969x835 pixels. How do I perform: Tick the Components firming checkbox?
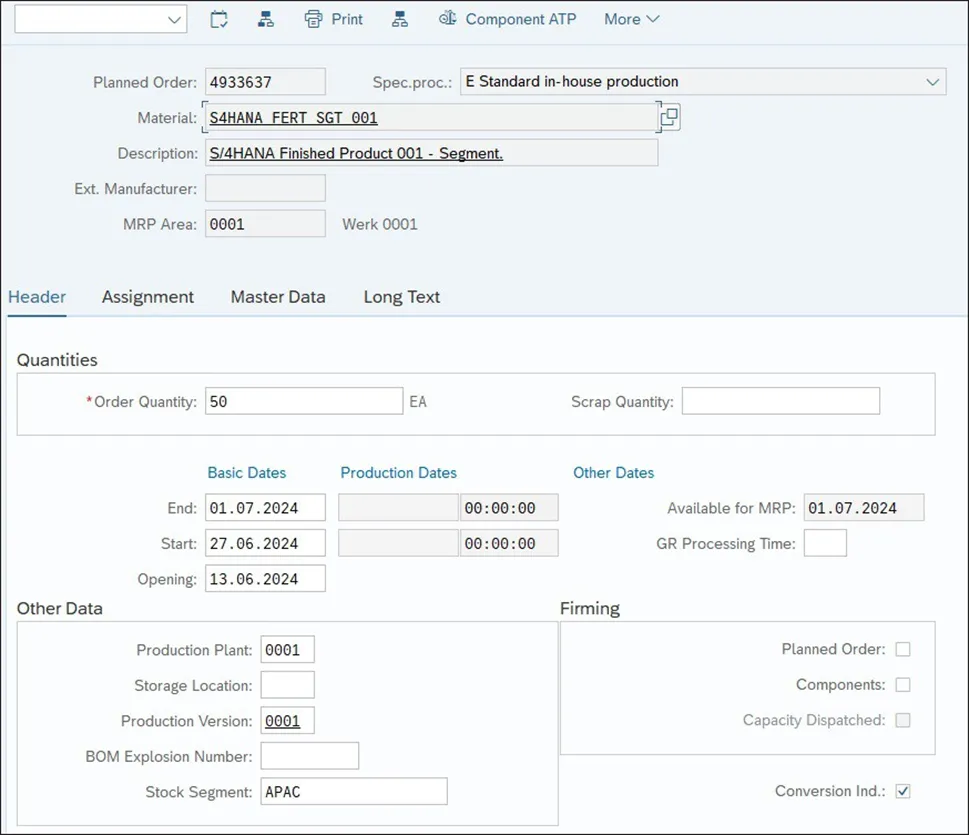(x=903, y=685)
